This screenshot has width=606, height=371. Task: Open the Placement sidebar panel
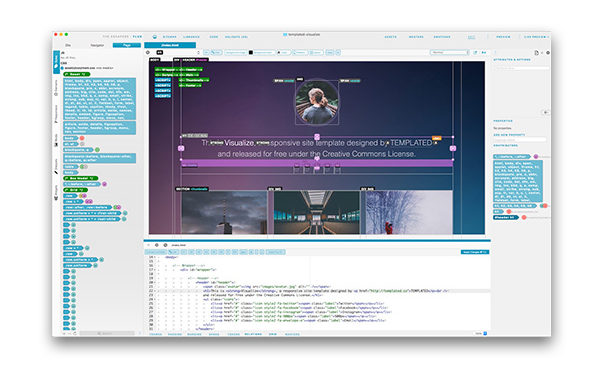point(56,114)
